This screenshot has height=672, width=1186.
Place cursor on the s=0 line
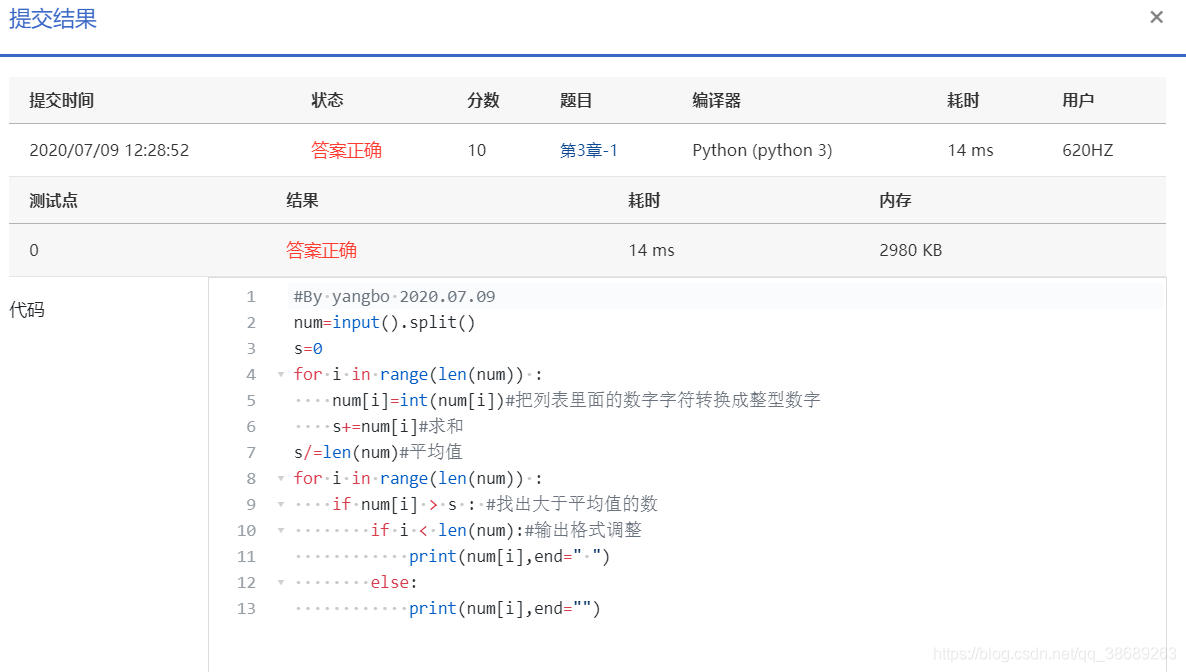pyautogui.click(x=308, y=349)
